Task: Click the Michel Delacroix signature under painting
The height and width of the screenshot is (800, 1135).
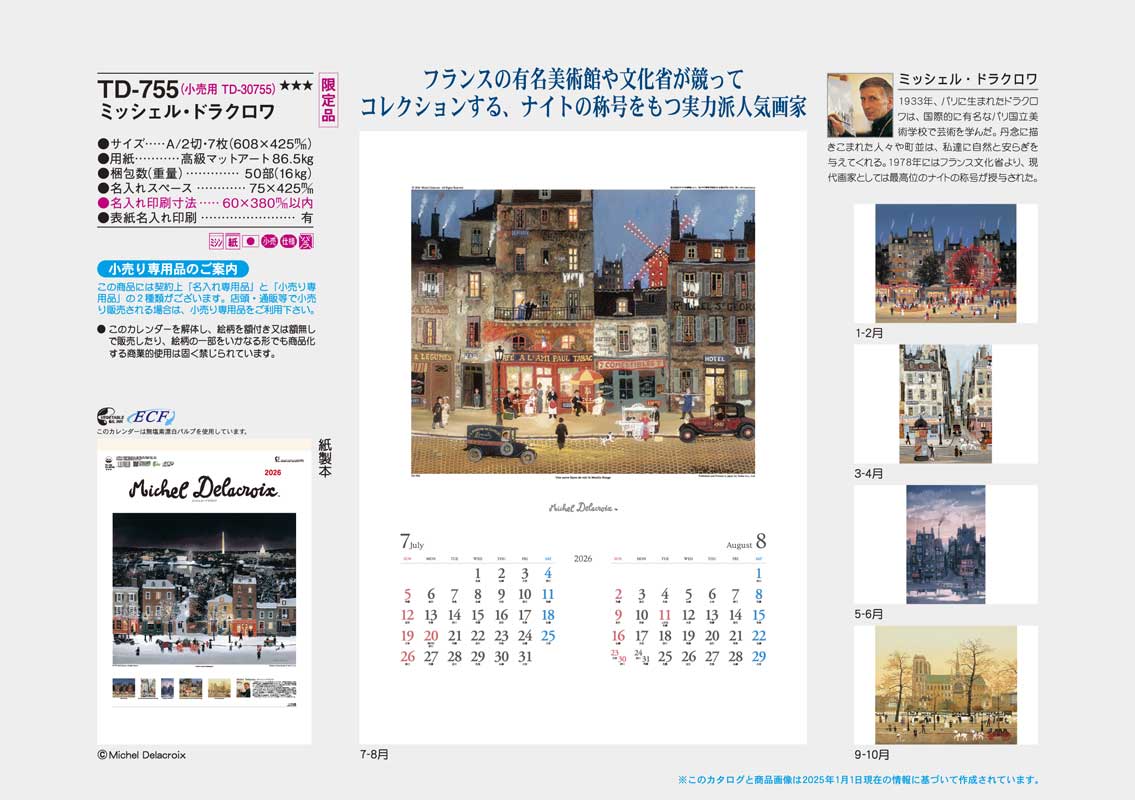Action: point(583,508)
